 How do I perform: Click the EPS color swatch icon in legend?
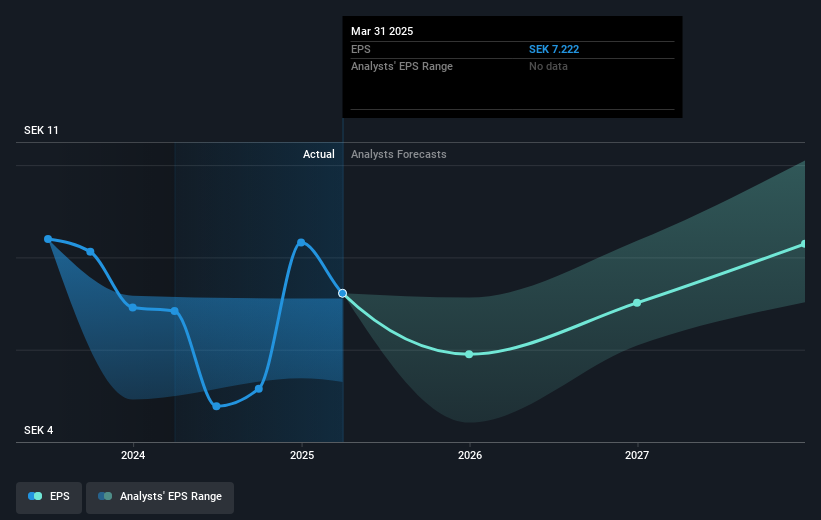(x=35, y=496)
